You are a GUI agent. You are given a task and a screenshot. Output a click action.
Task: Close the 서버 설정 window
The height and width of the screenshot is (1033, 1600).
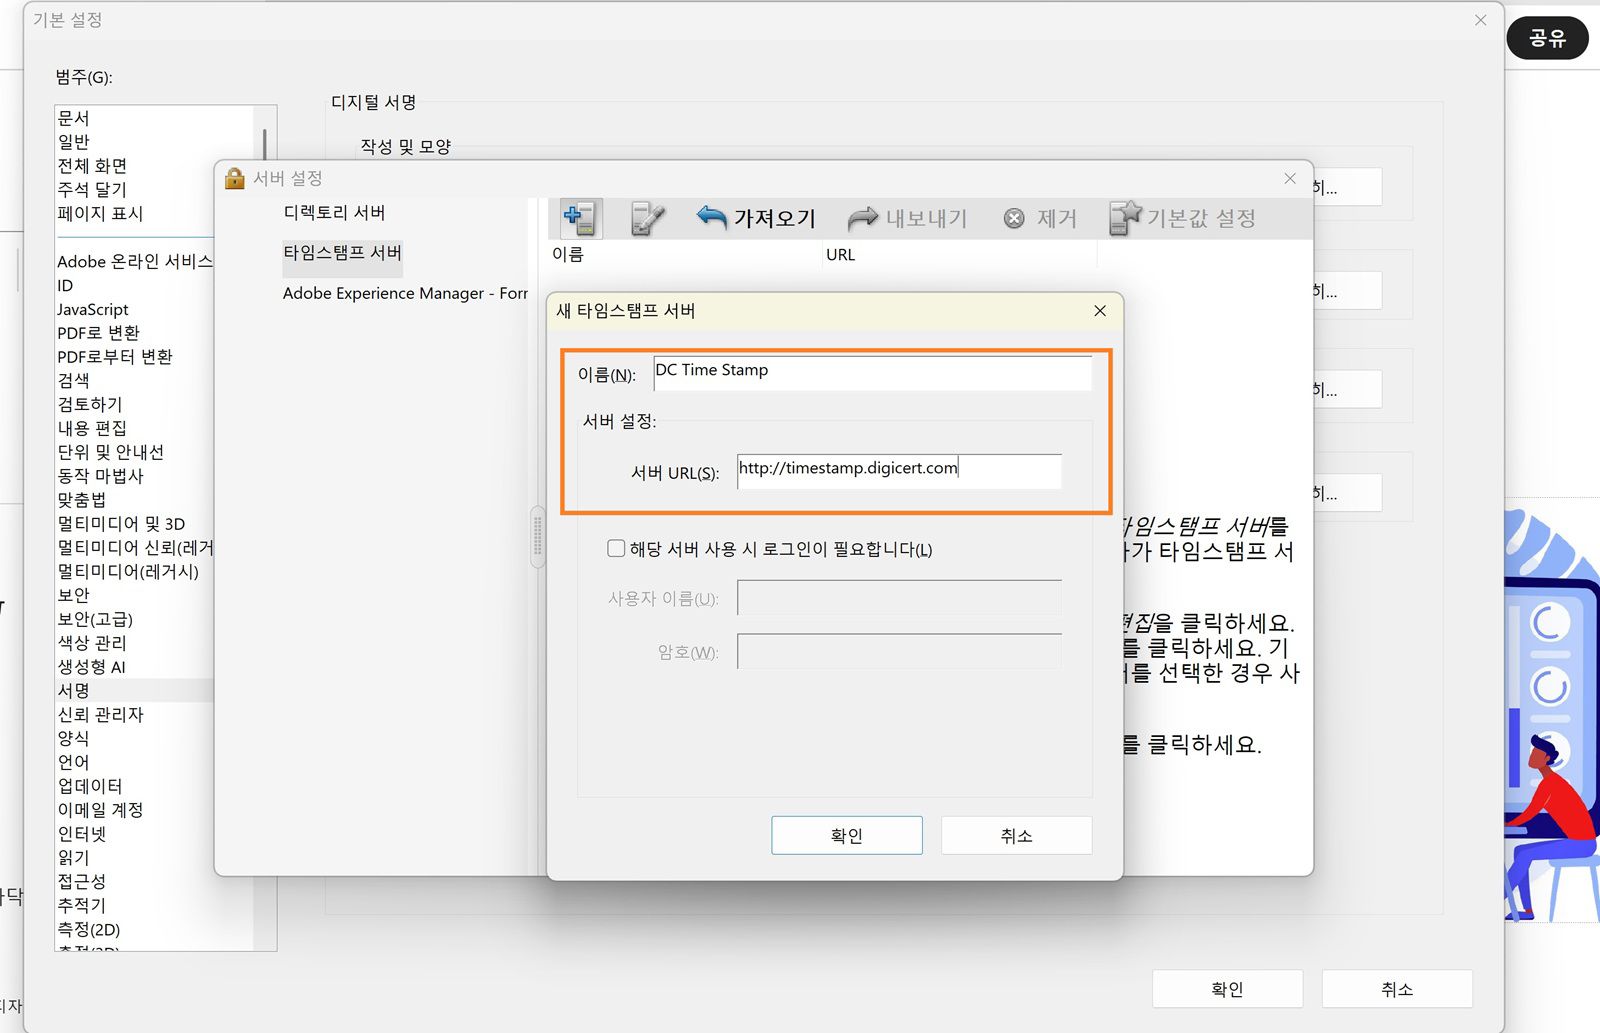click(x=1290, y=179)
